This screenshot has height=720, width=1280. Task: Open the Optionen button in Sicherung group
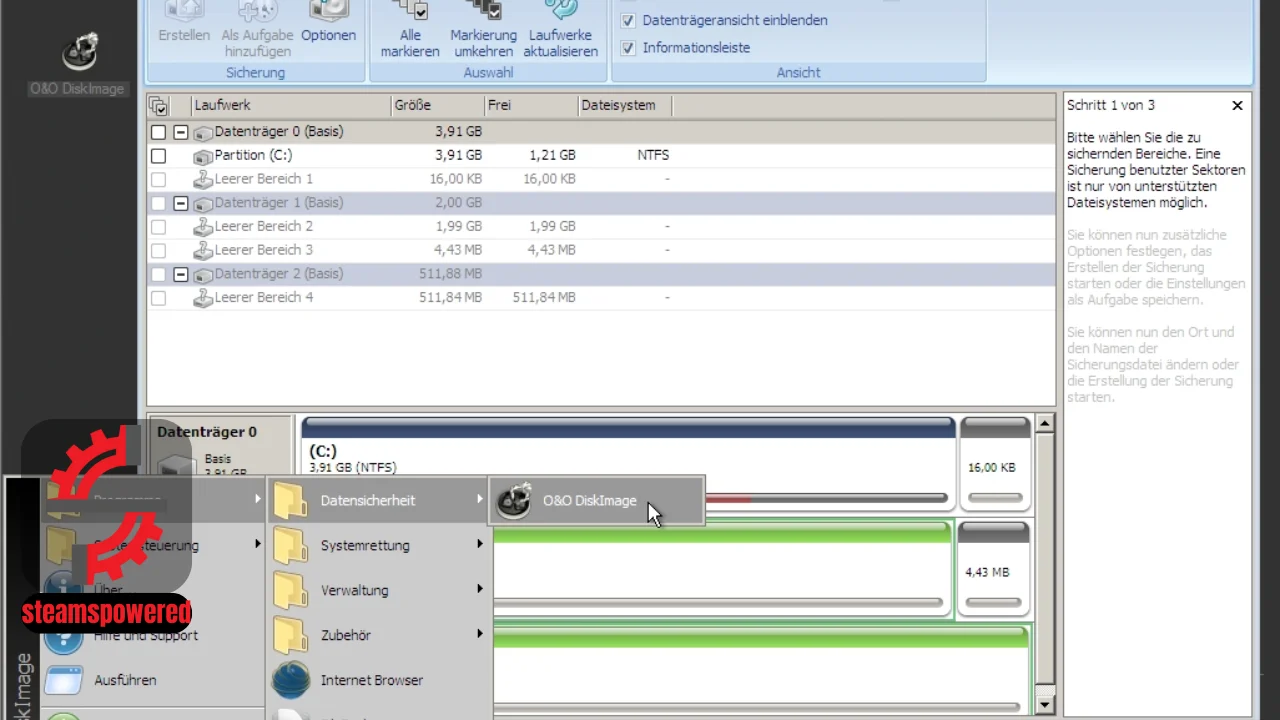[328, 22]
